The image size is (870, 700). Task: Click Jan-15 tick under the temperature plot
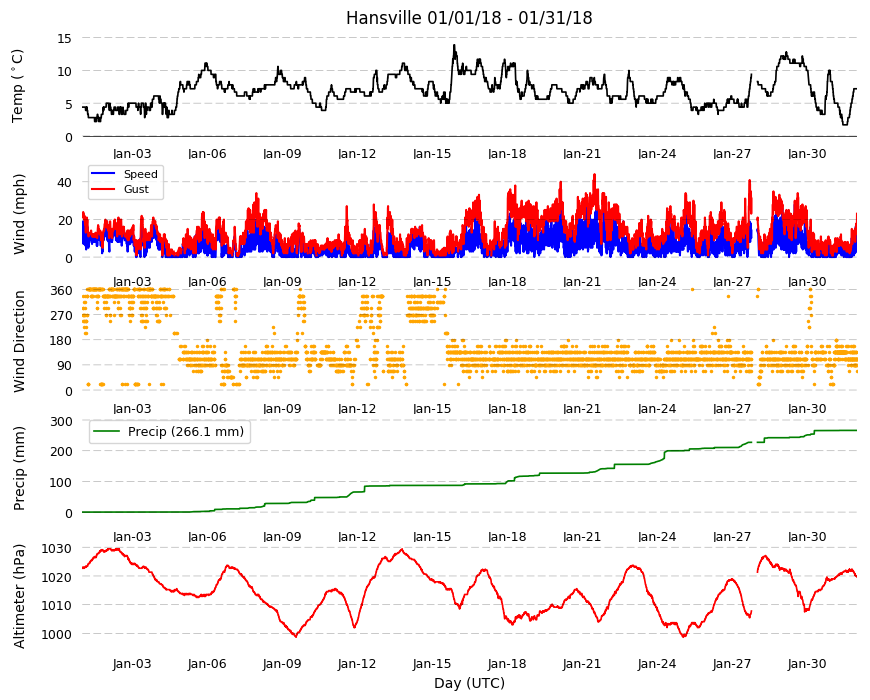tap(432, 154)
